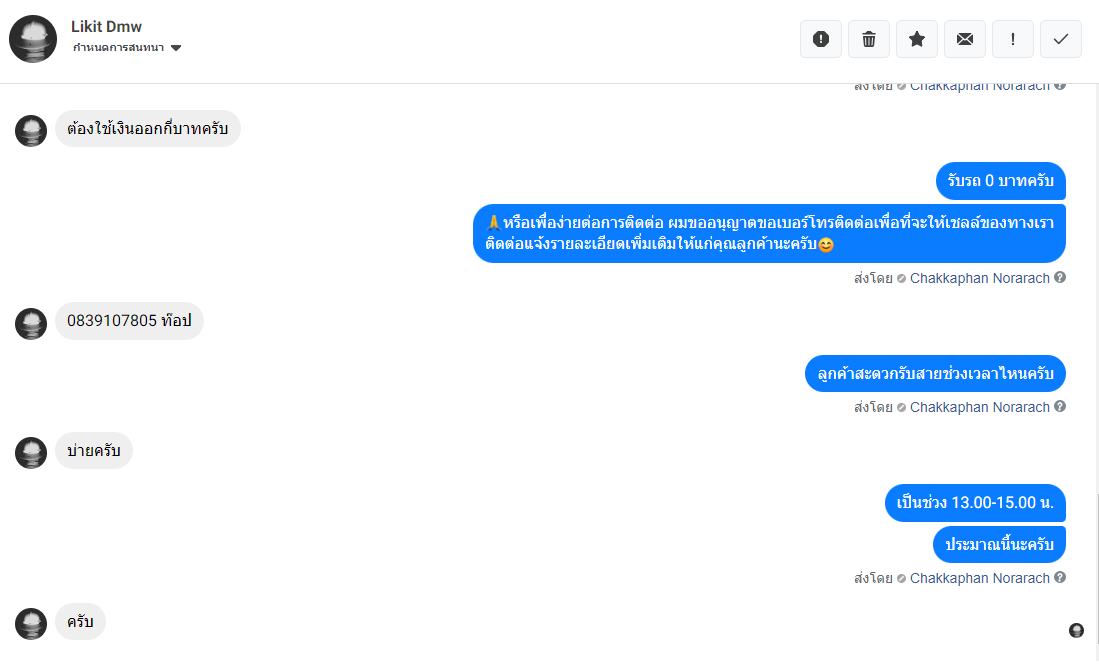
Task: Star this conversation with Likit Dmw
Action: tap(917, 39)
